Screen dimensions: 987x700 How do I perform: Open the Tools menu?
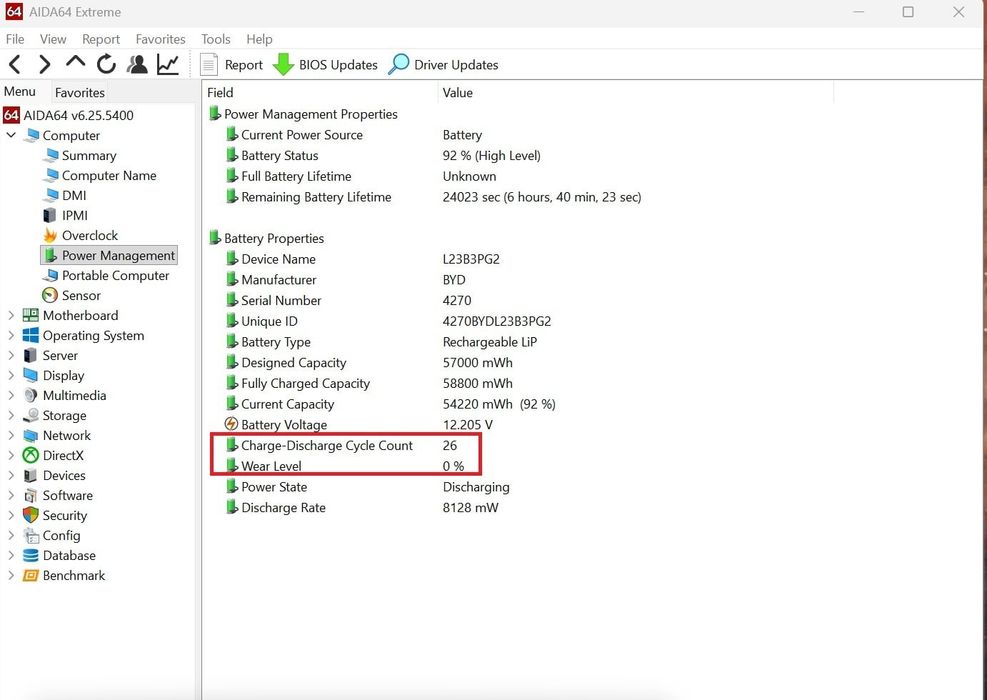coord(215,39)
